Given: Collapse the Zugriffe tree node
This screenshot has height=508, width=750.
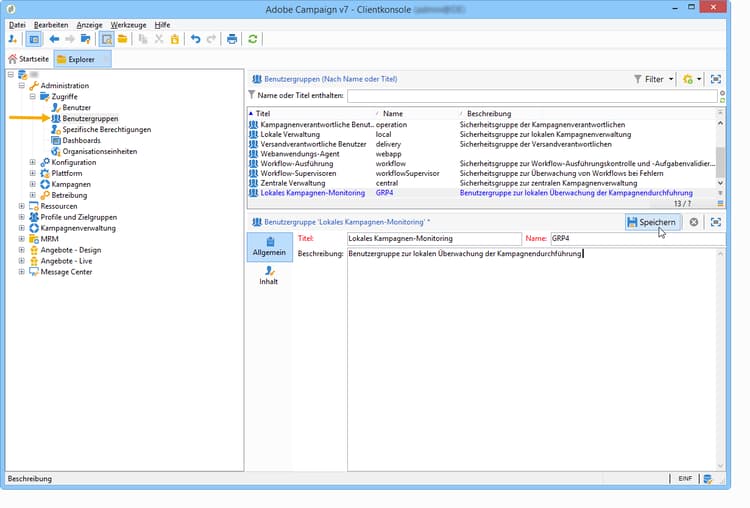Looking at the screenshot, I should pos(33,97).
